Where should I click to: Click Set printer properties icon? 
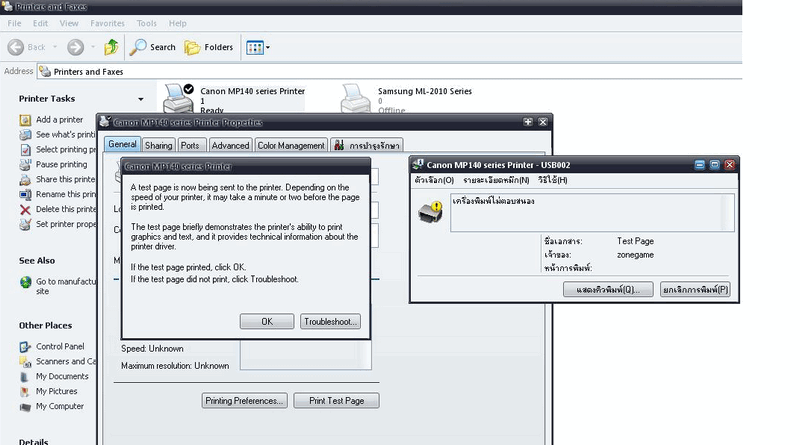click(x=25, y=224)
